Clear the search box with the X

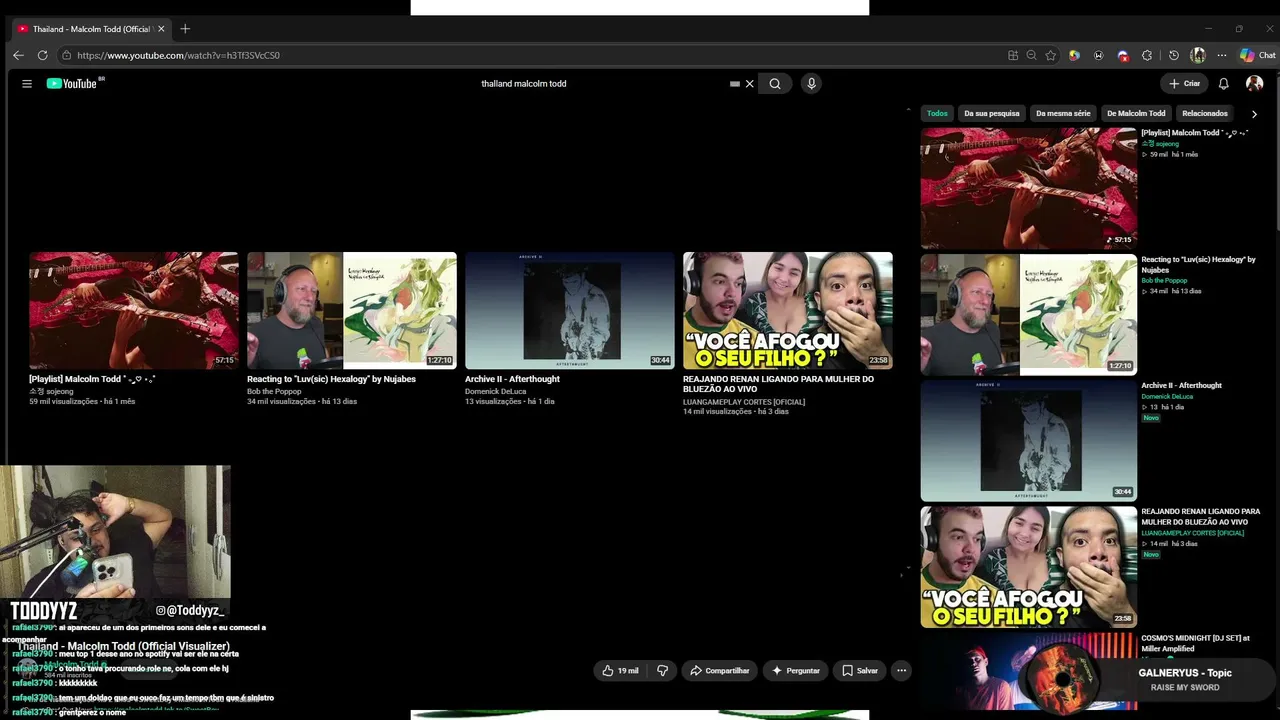point(749,84)
